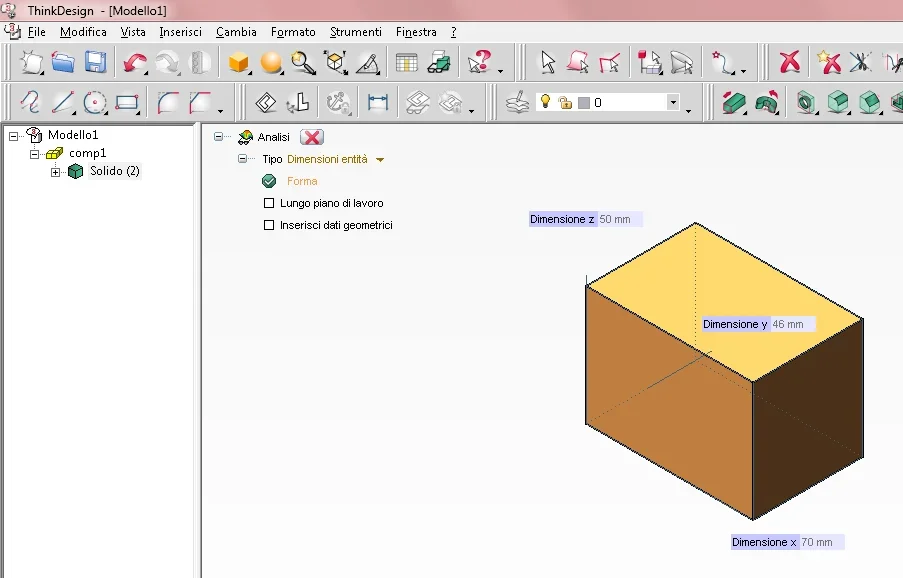Save the model with the floppy icon
Image resolution: width=903 pixels, height=578 pixels.
point(96,62)
